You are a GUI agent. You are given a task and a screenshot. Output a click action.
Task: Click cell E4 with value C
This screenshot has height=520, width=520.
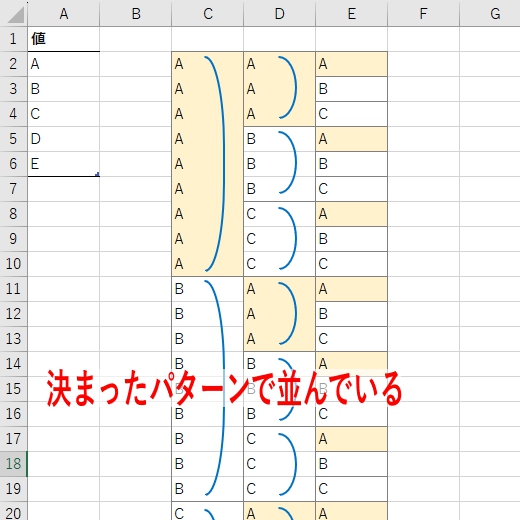352,114
